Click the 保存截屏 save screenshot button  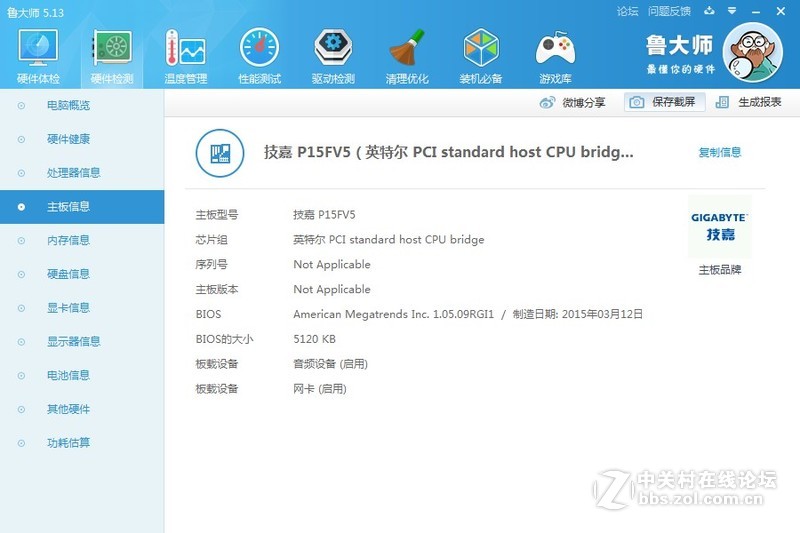664,102
